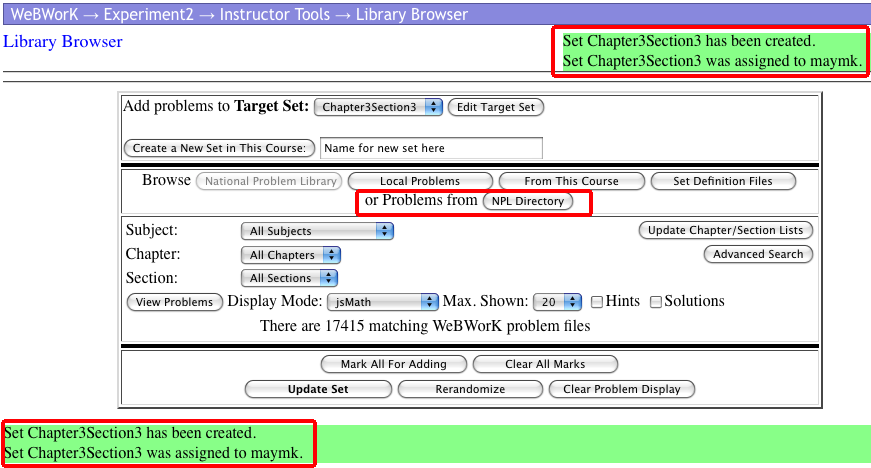This screenshot has width=871, height=468.
Task: Click '17415 matching WeBWorK problem files' text
Action: pyautogui.click(x=457, y=326)
